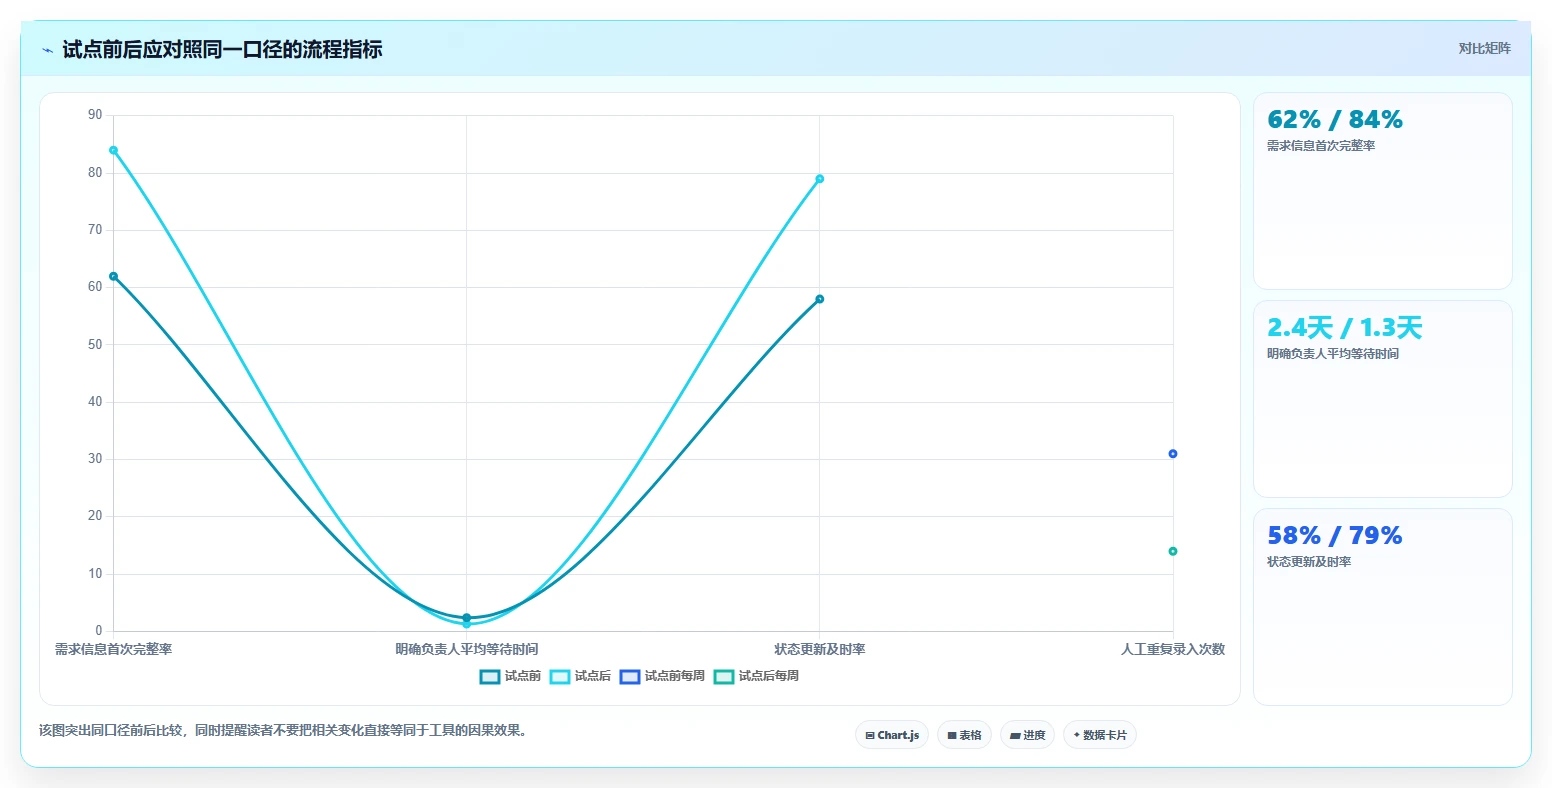1552x788 pixels.
Task: Open the 58% / 79% stat card
Action: pyautogui.click(x=1382, y=607)
